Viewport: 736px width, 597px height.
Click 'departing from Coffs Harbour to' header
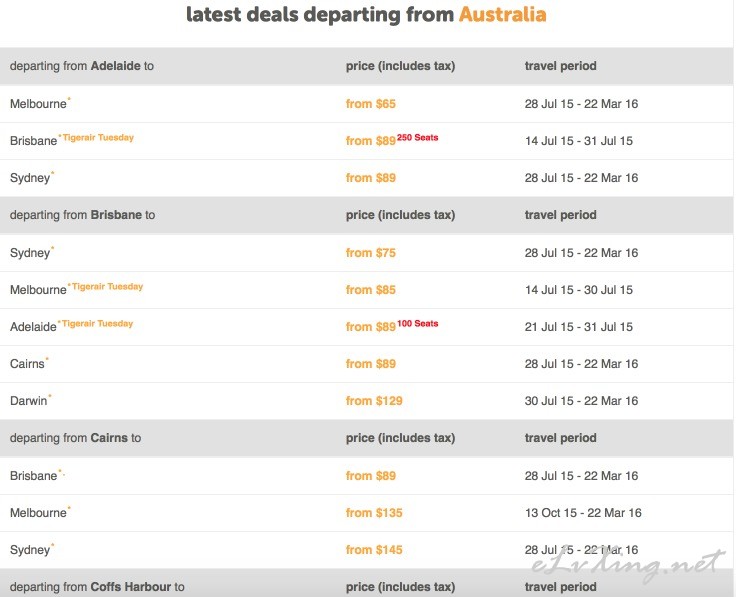point(97,587)
